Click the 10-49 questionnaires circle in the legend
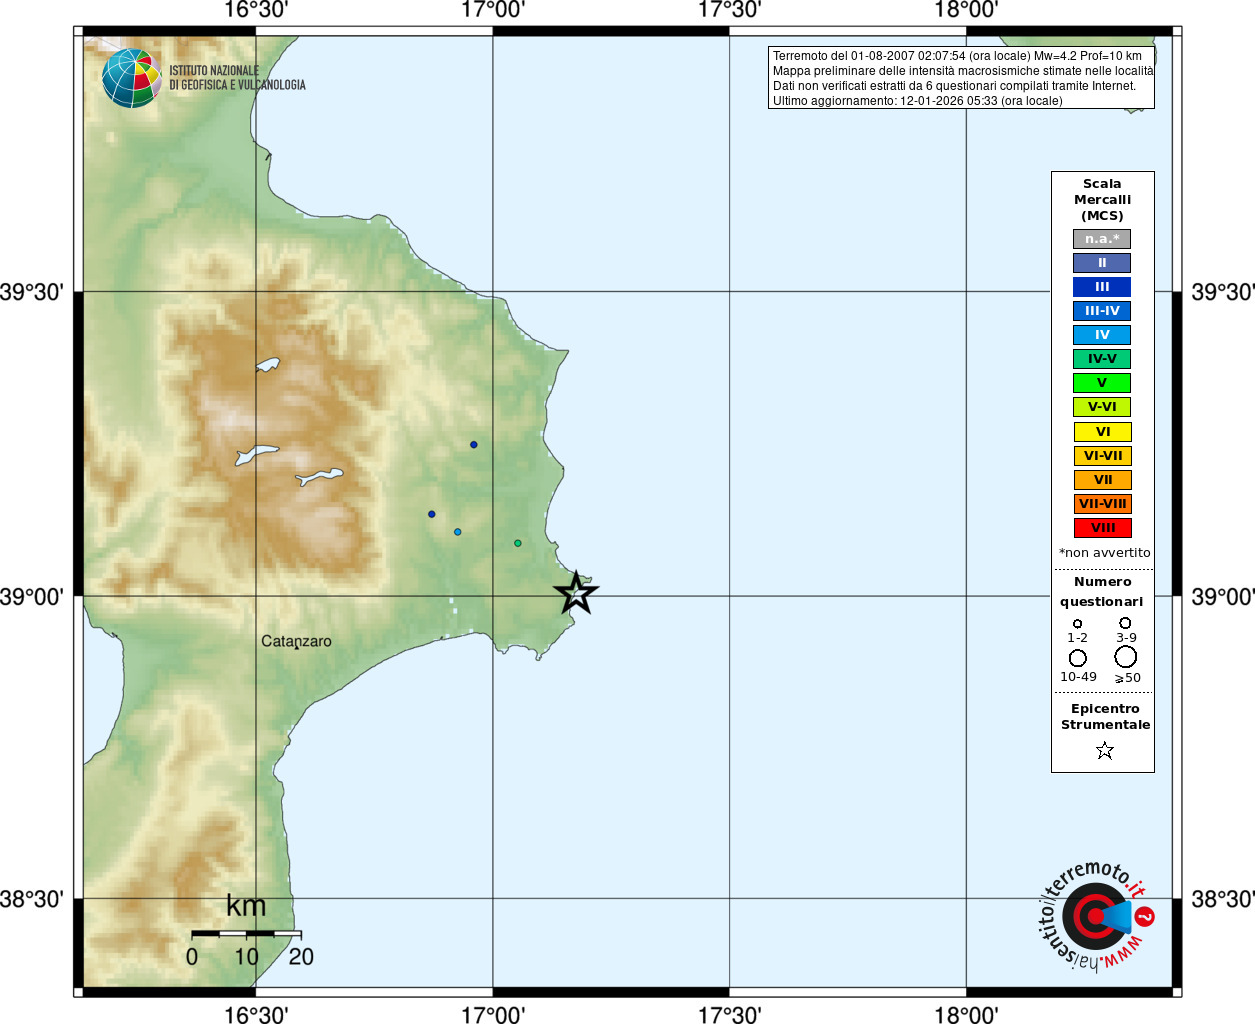The width and height of the screenshot is (1255, 1024). point(1077,658)
